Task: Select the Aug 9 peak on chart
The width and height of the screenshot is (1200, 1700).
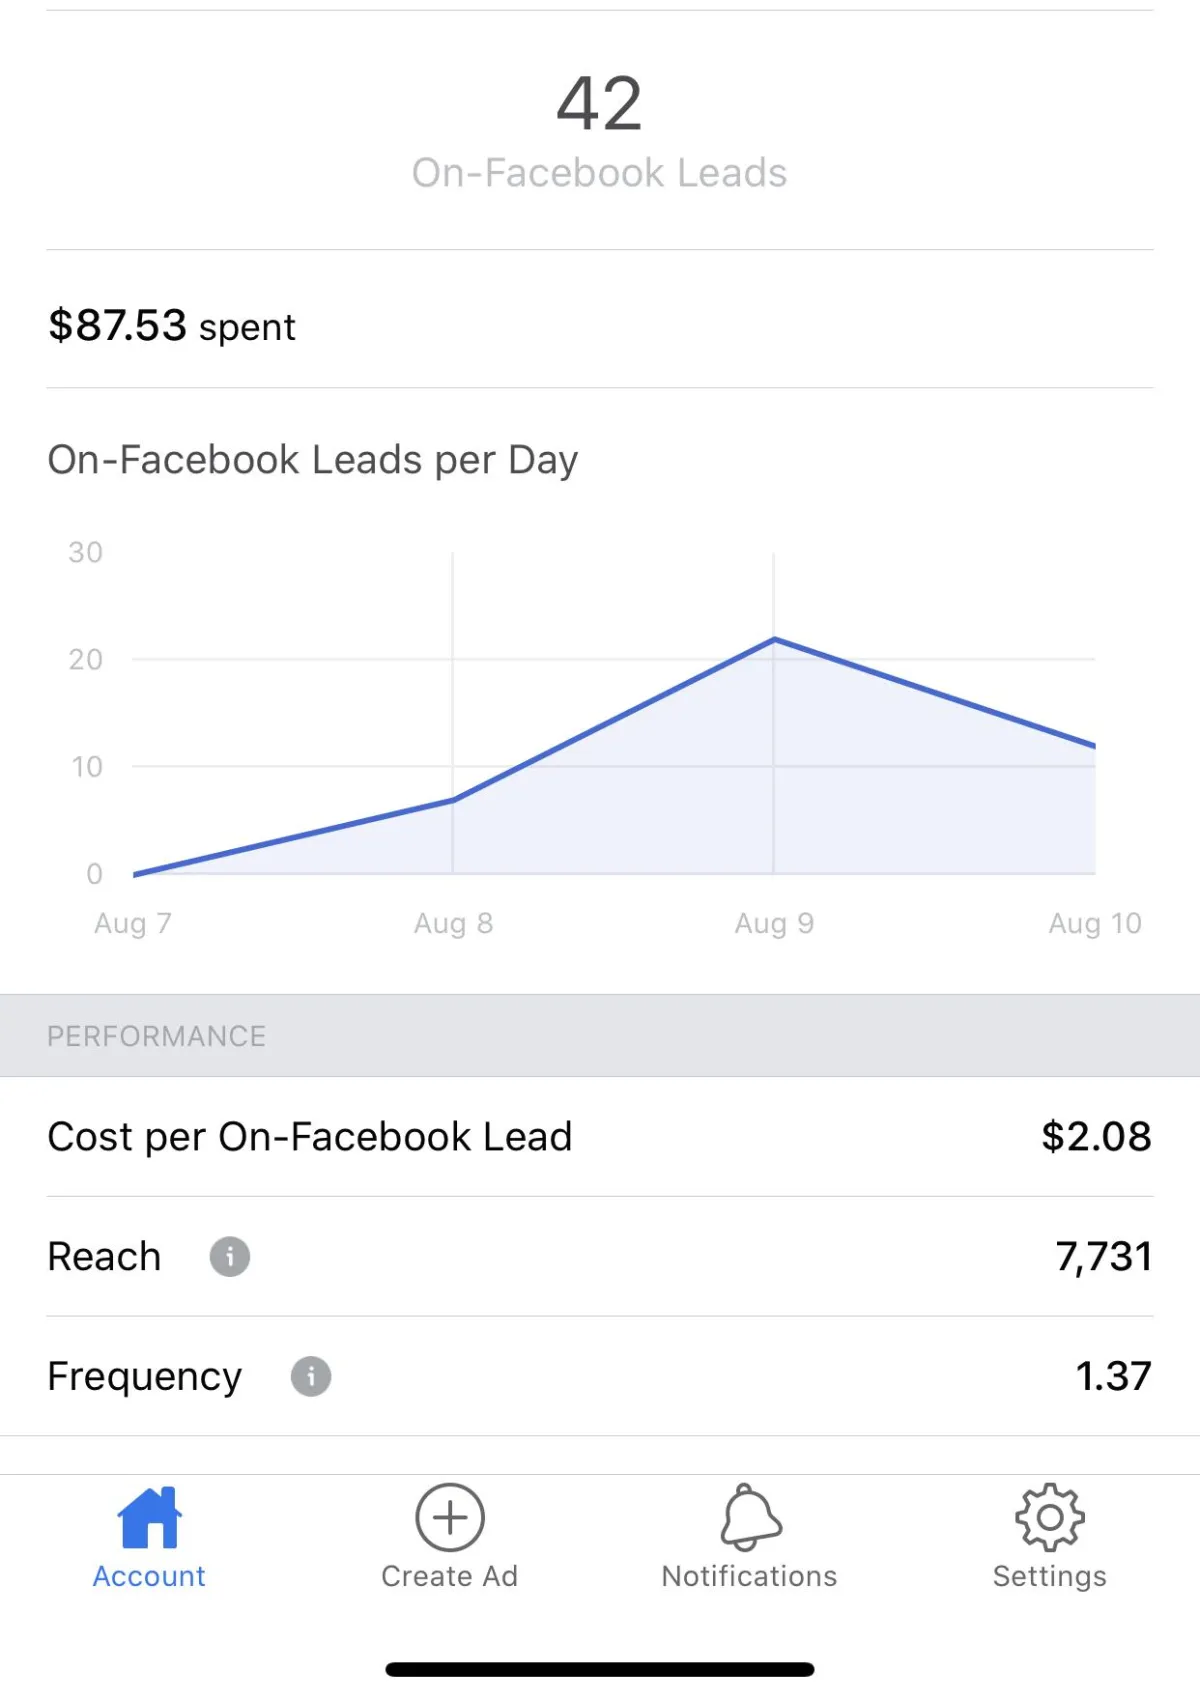Action: (774, 640)
